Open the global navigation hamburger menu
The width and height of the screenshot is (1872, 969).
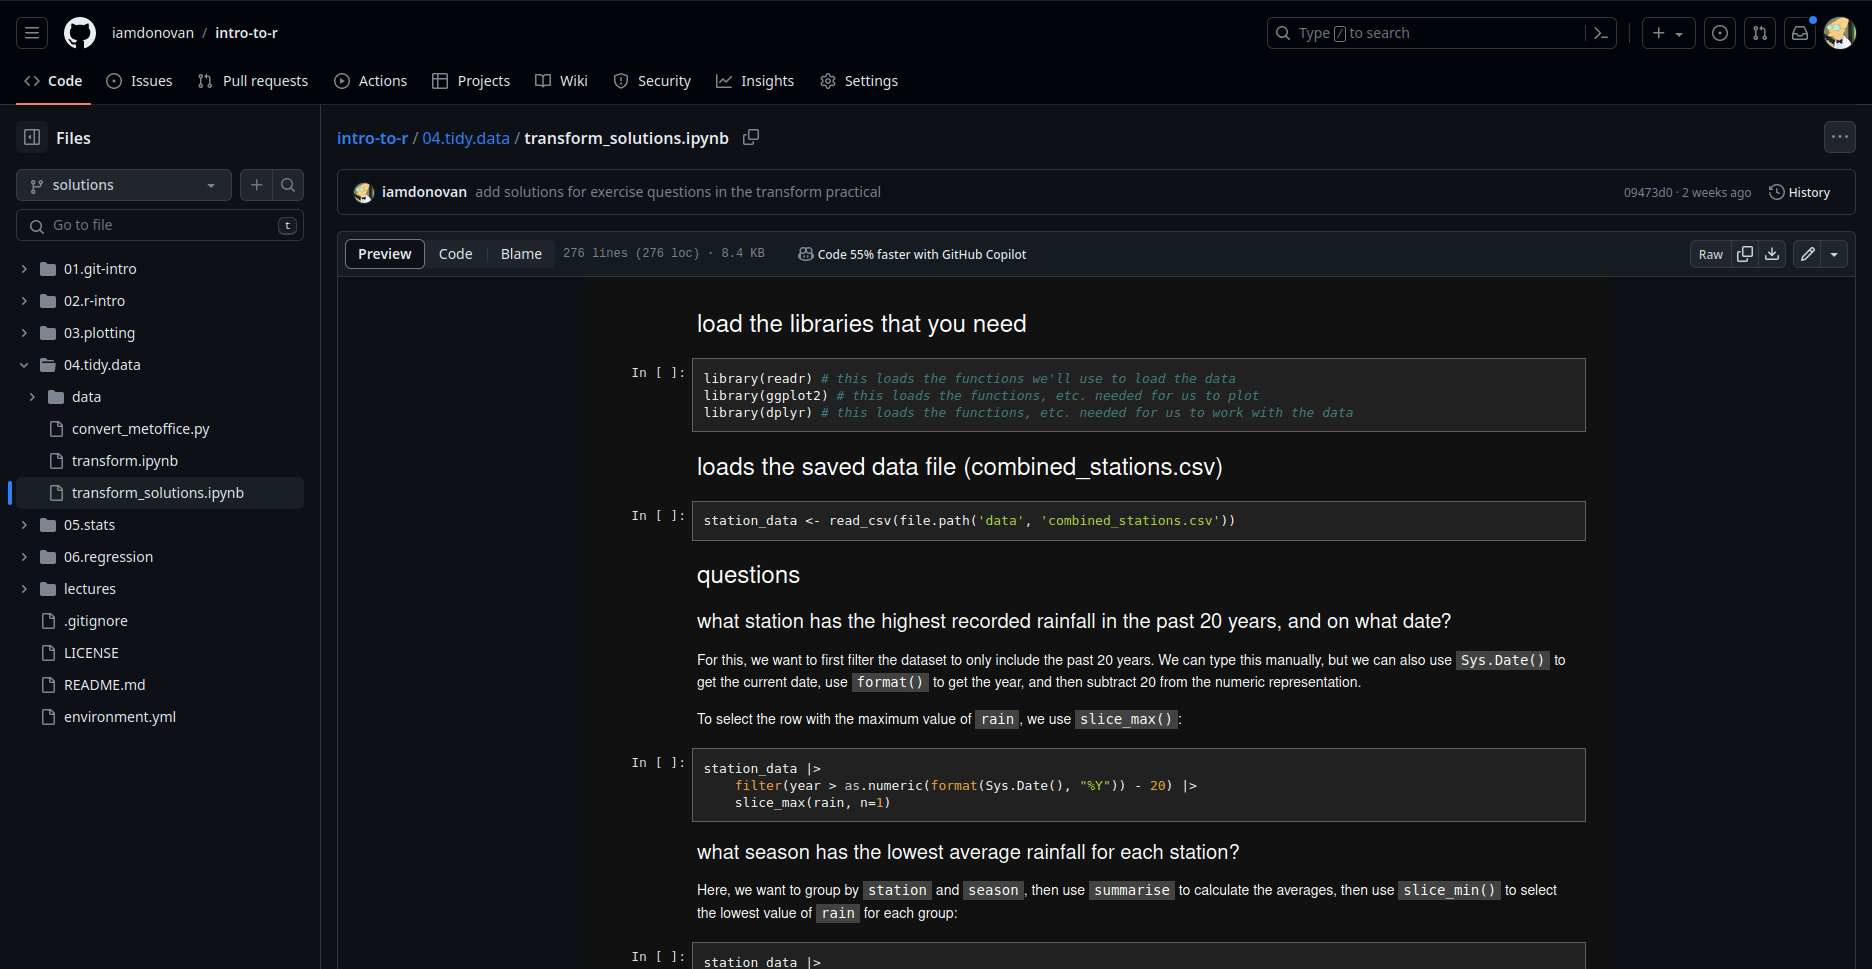coord(31,32)
